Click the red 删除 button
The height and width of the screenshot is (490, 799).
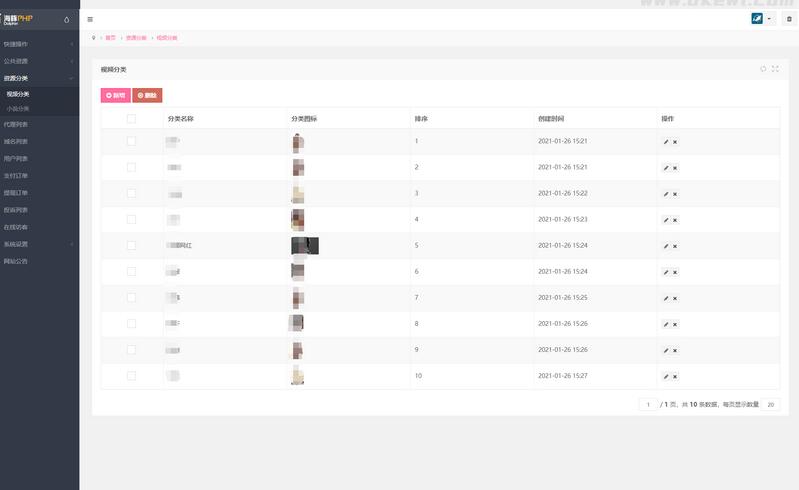click(147, 95)
